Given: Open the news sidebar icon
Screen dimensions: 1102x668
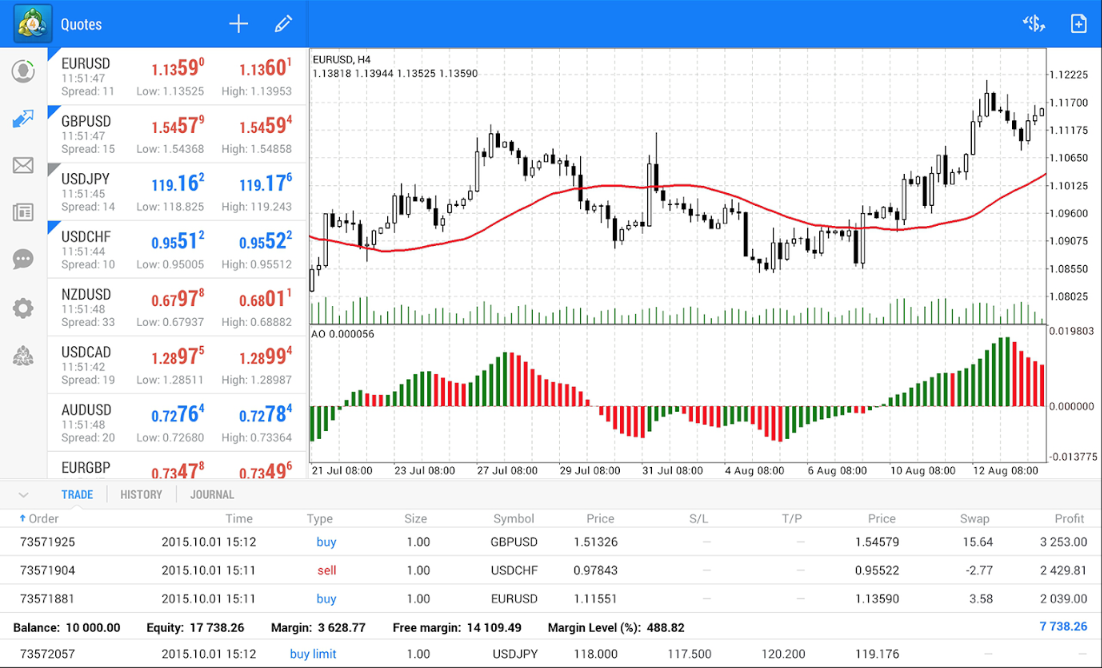Looking at the screenshot, I should [x=23, y=212].
